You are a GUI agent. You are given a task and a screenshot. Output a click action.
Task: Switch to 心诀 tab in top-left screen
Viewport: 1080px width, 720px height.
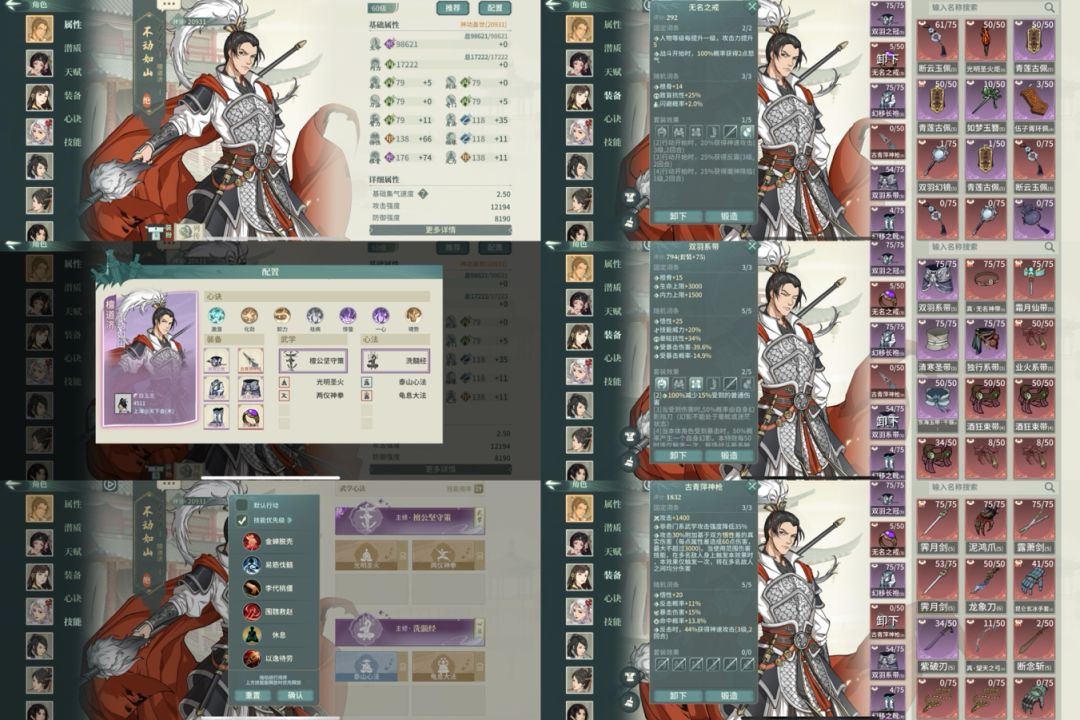click(x=72, y=119)
